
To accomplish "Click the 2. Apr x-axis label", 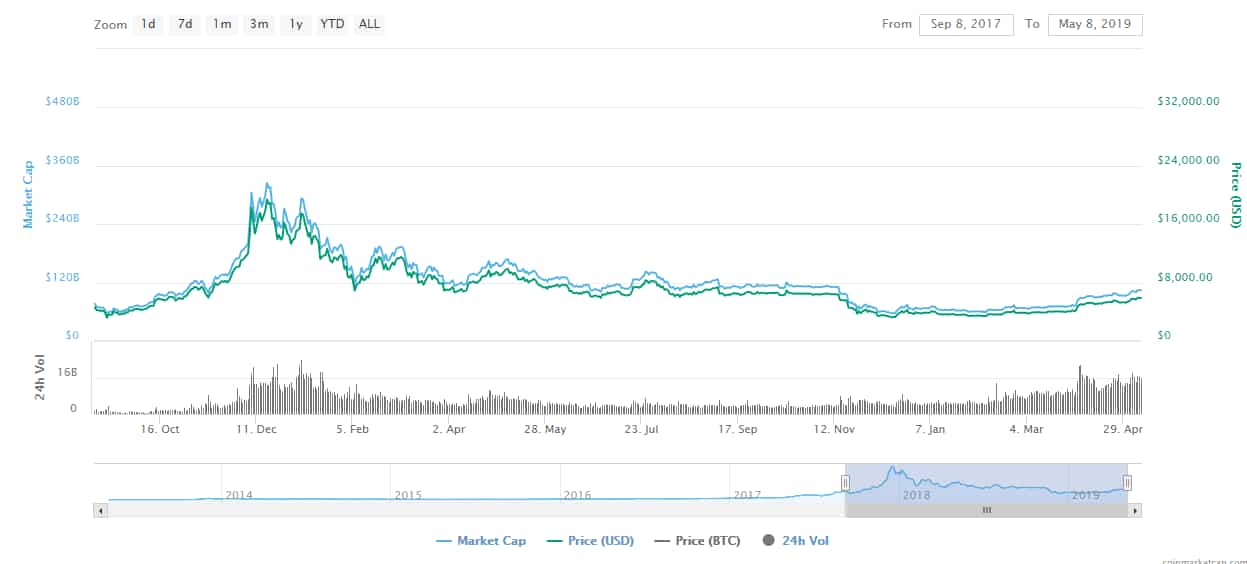I will [x=449, y=429].
